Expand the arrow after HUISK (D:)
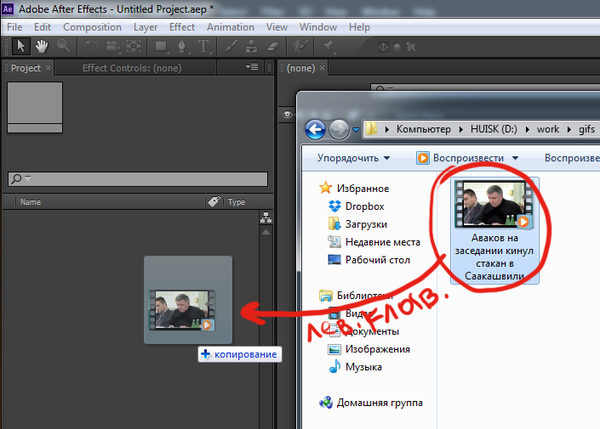The width and height of the screenshot is (600, 429). 527,129
